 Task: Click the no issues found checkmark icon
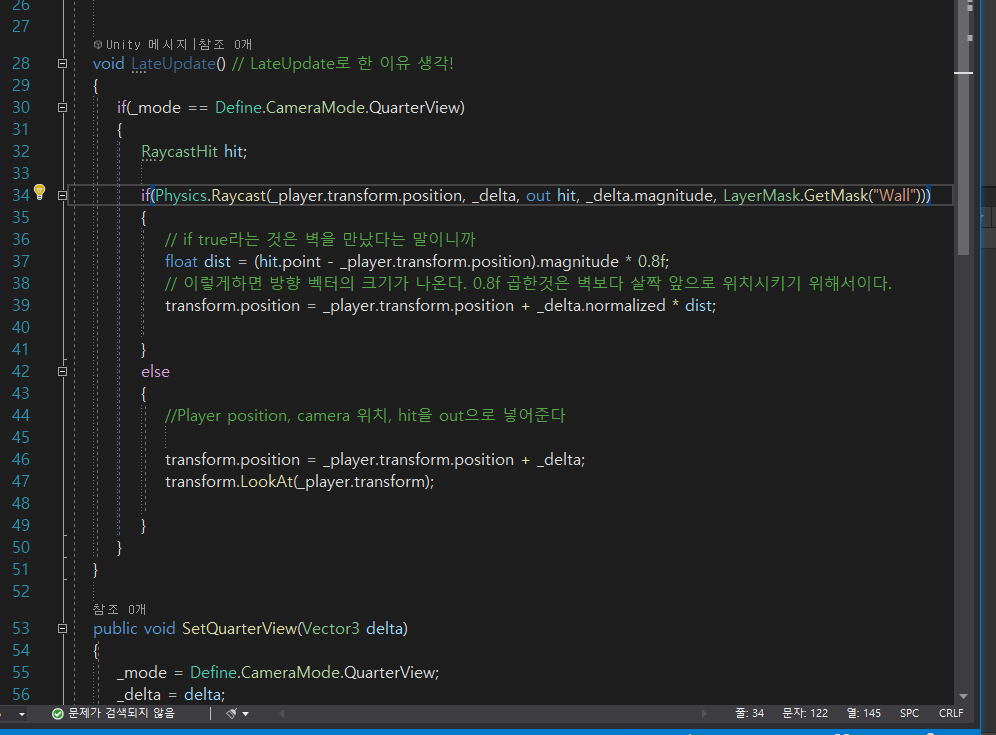point(57,713)
